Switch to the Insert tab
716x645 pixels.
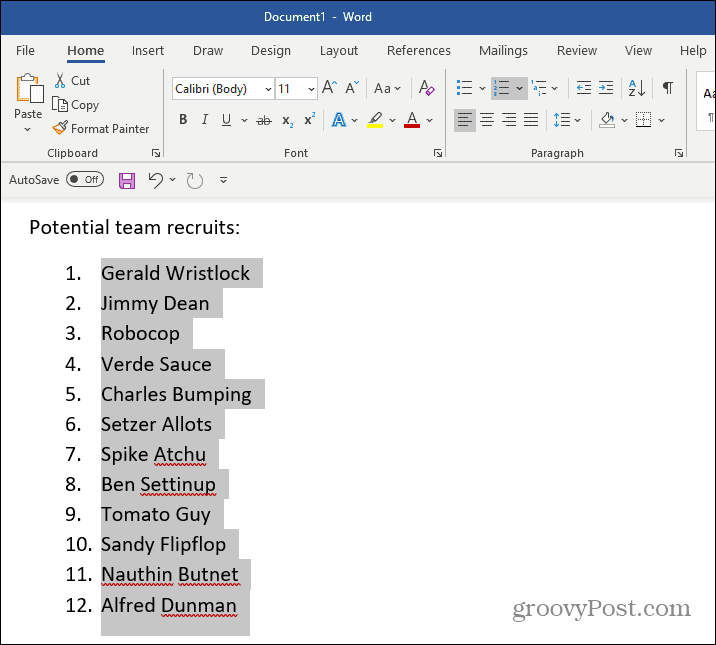pos(148,51)
